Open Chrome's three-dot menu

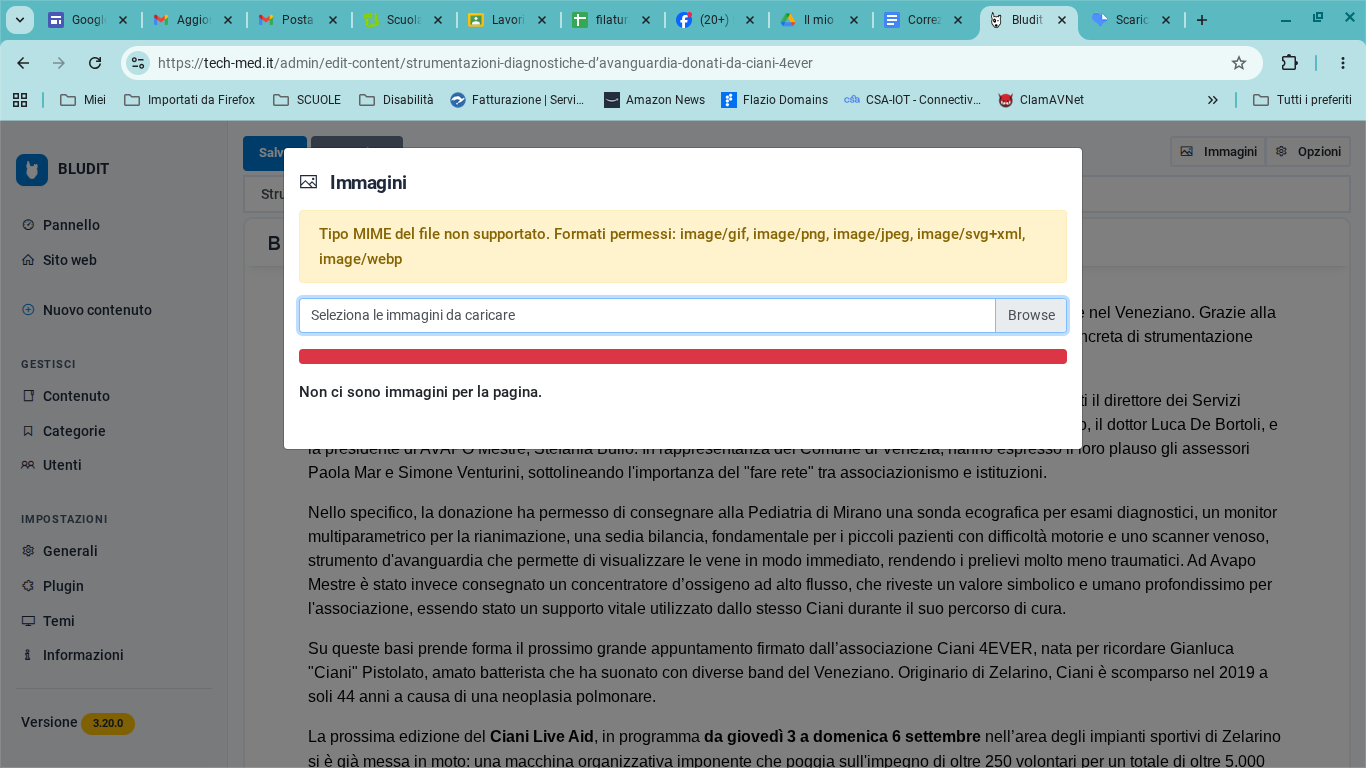tap(1344, 62)
